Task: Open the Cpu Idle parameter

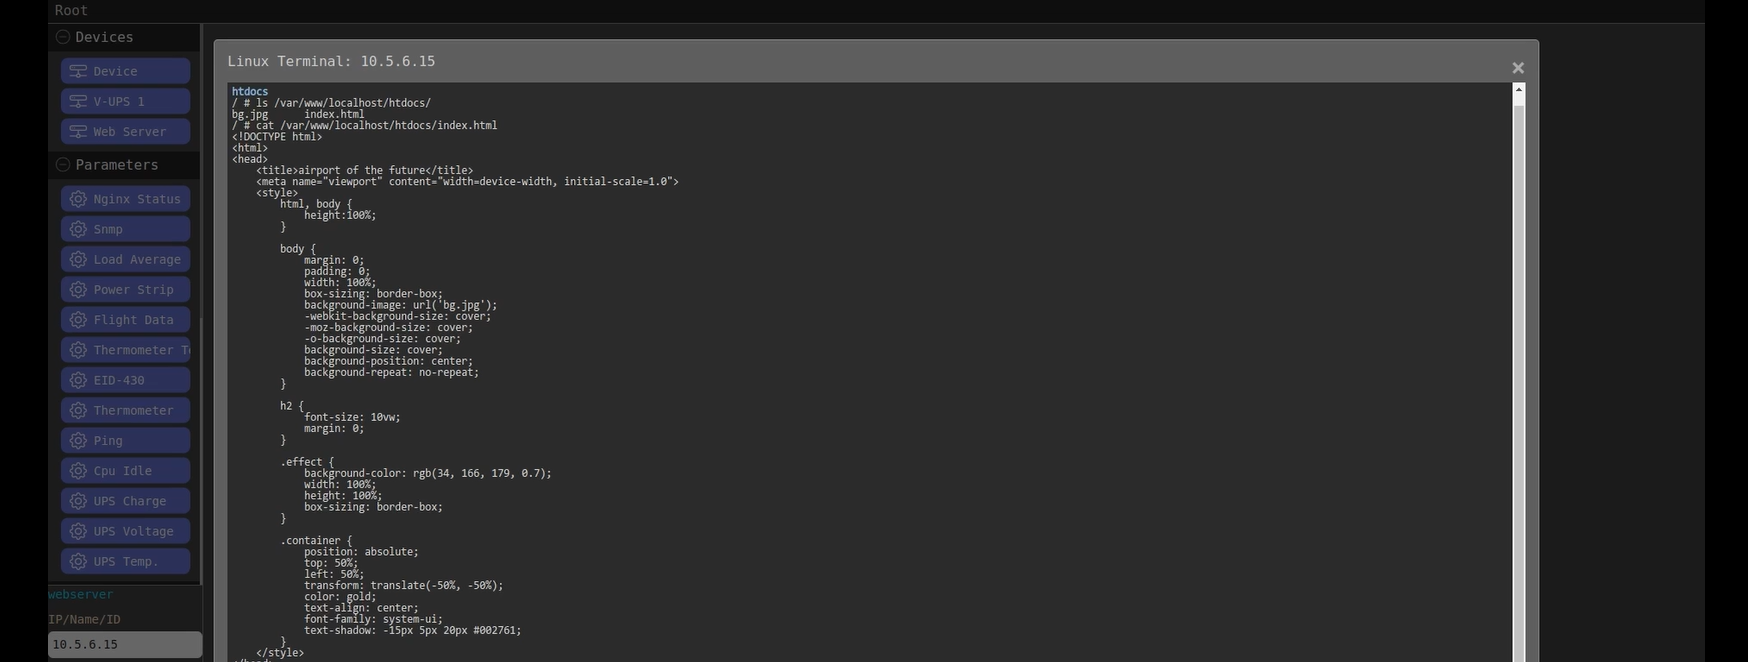Action: click(123, 470)
